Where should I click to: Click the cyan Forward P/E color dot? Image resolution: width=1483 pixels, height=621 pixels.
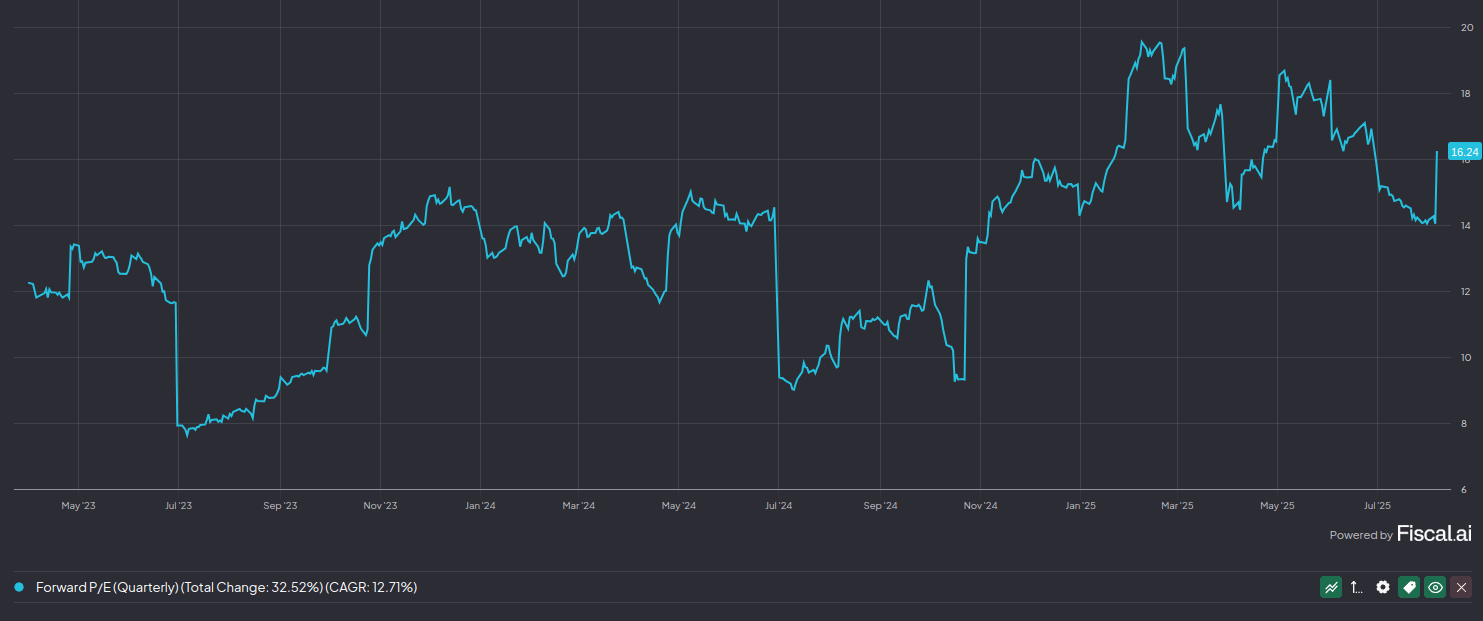coord(19,587)
